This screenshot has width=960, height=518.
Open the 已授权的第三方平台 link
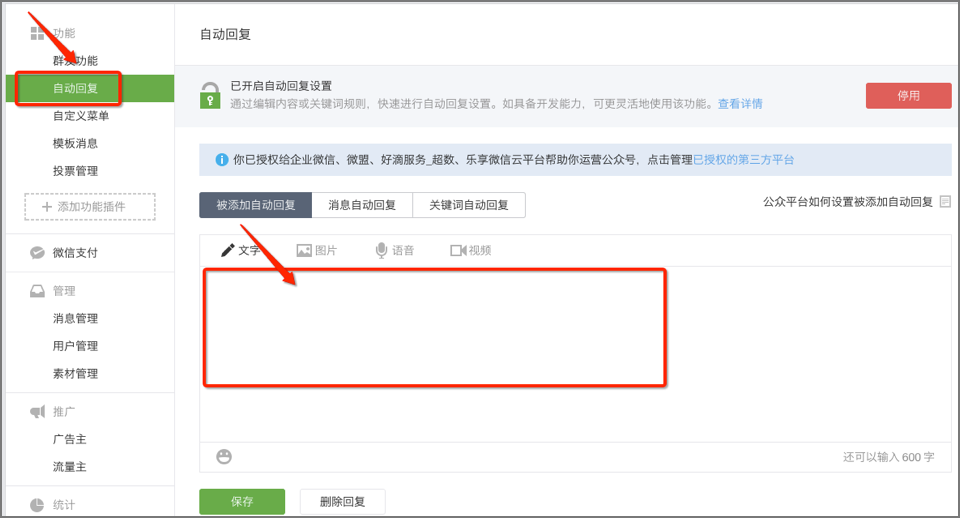tap(743, 159)
